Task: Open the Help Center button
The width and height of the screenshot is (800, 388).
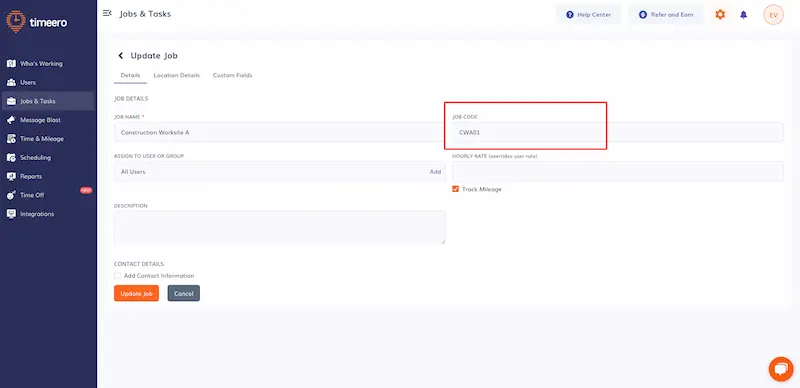Action: [x=588, y=15]
